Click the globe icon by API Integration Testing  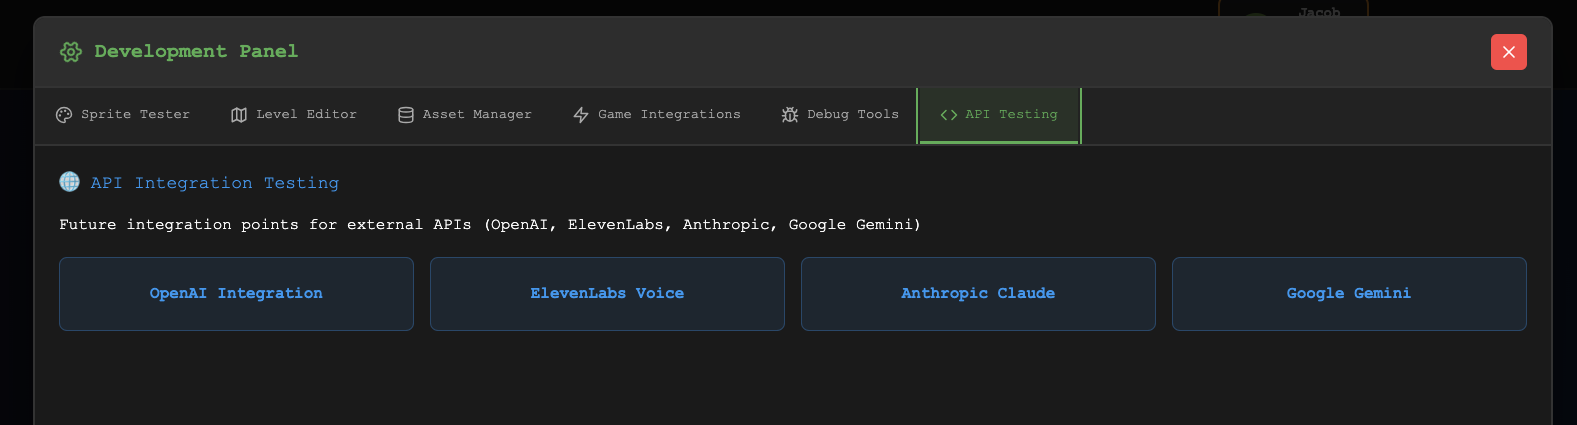[70, 182]
